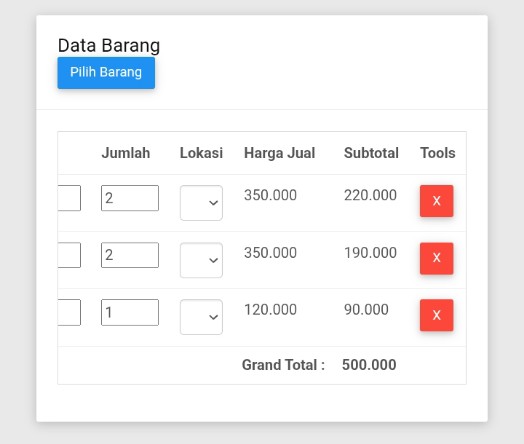Click the Jumlah column header
The image size is (524, 444).
tap(126, 153)
